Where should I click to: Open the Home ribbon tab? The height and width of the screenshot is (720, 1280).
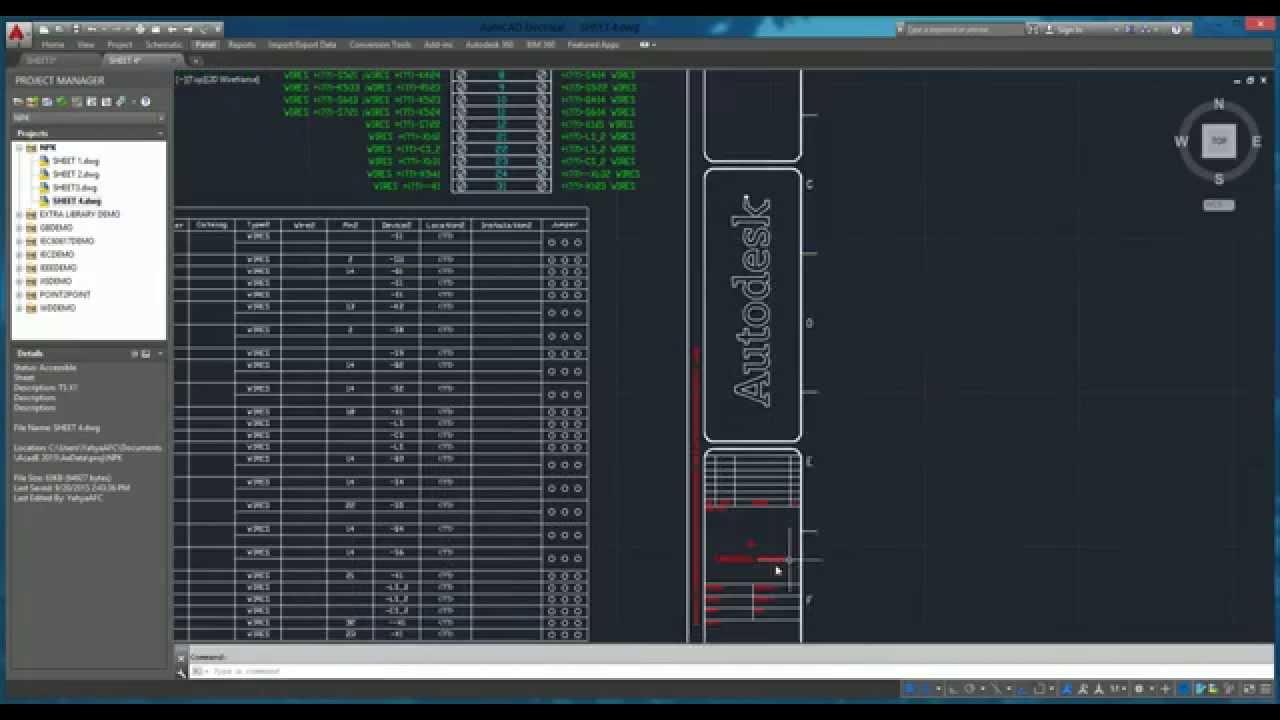(53, 45)
